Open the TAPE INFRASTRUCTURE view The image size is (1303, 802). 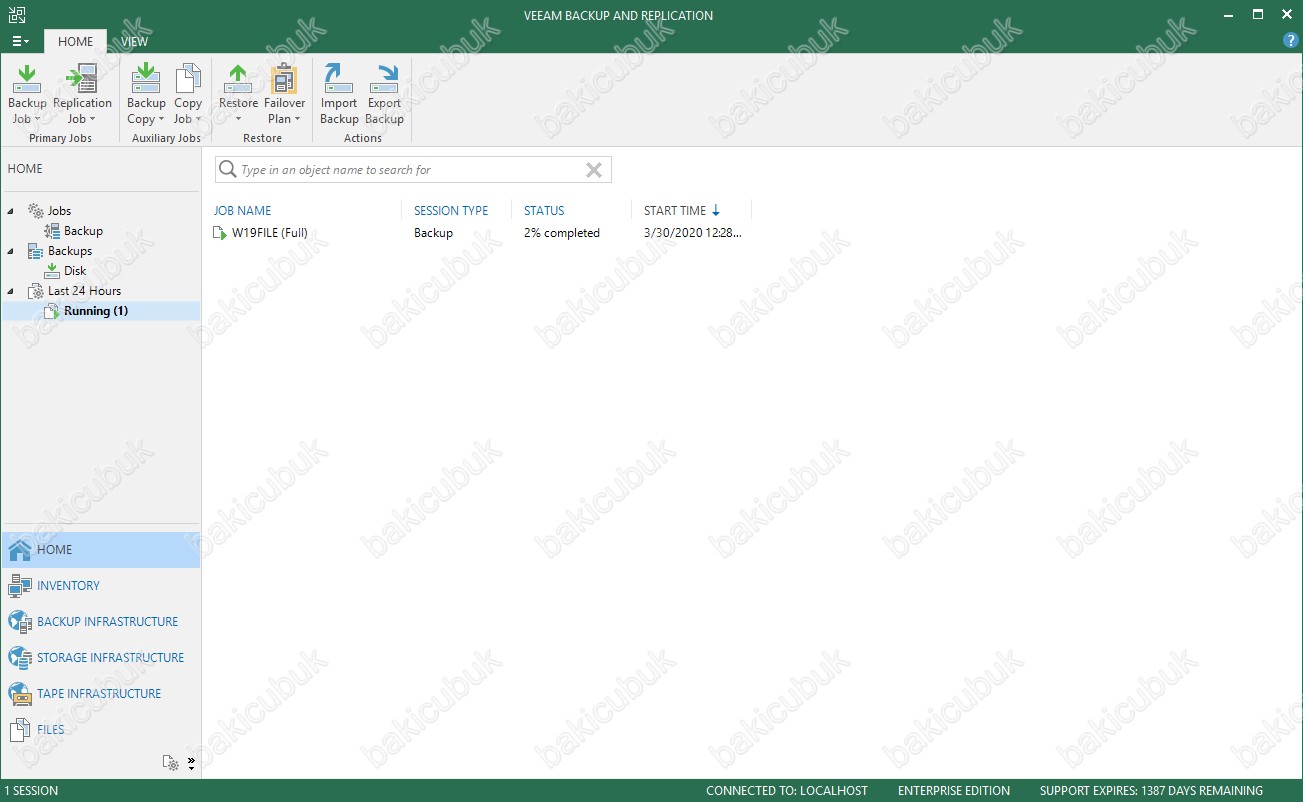(100, 694)
